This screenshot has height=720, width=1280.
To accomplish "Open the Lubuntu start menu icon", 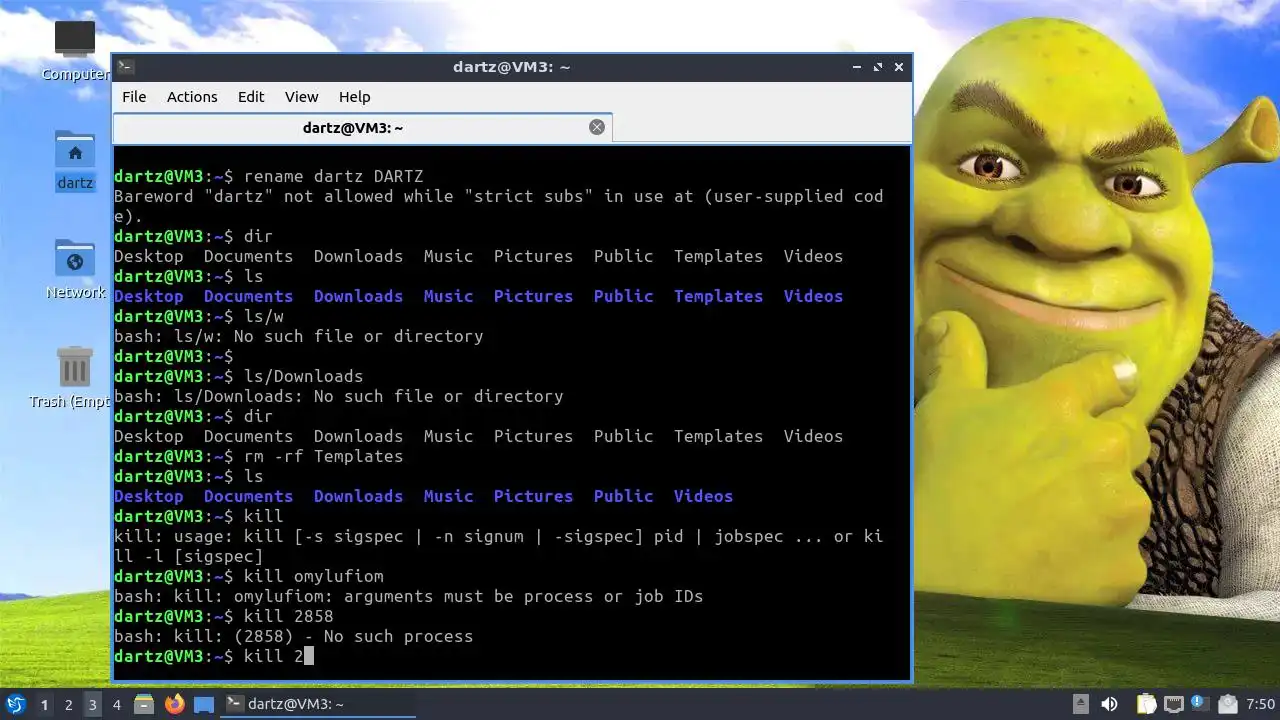I will [x=15, y=704].
